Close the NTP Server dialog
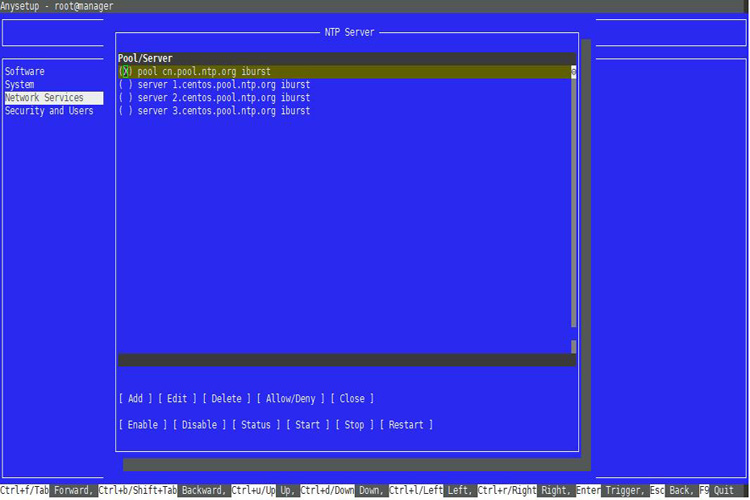The width and height of the screenshot is (750, 500). pyautogui.click(x=352, y=398)
